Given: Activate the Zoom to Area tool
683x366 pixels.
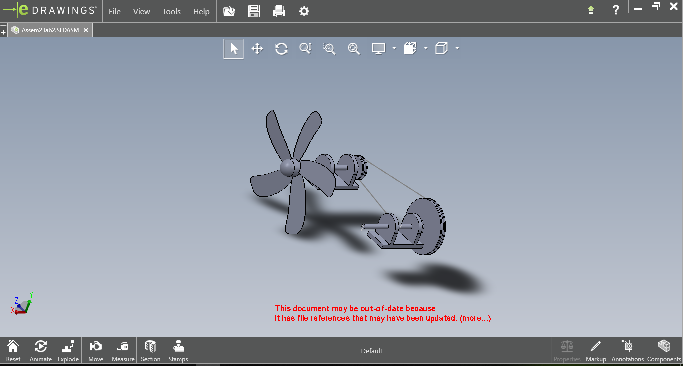Looking at the screenshot, I should coord(329,48).
